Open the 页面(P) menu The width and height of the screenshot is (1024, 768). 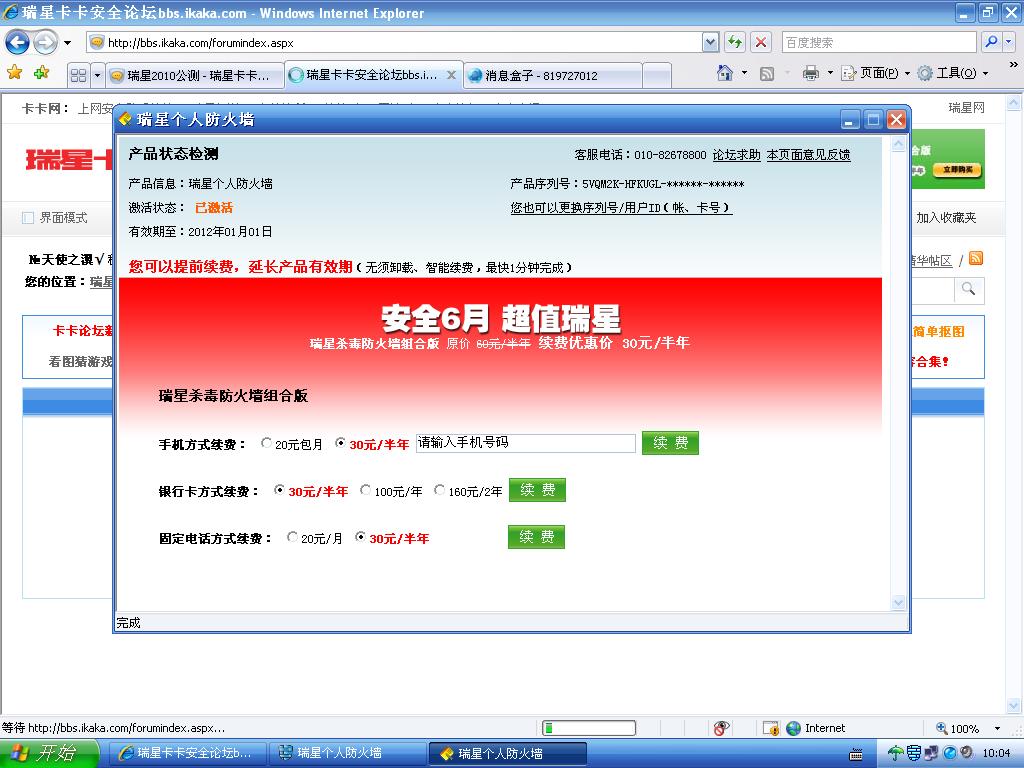pos(876,73)
